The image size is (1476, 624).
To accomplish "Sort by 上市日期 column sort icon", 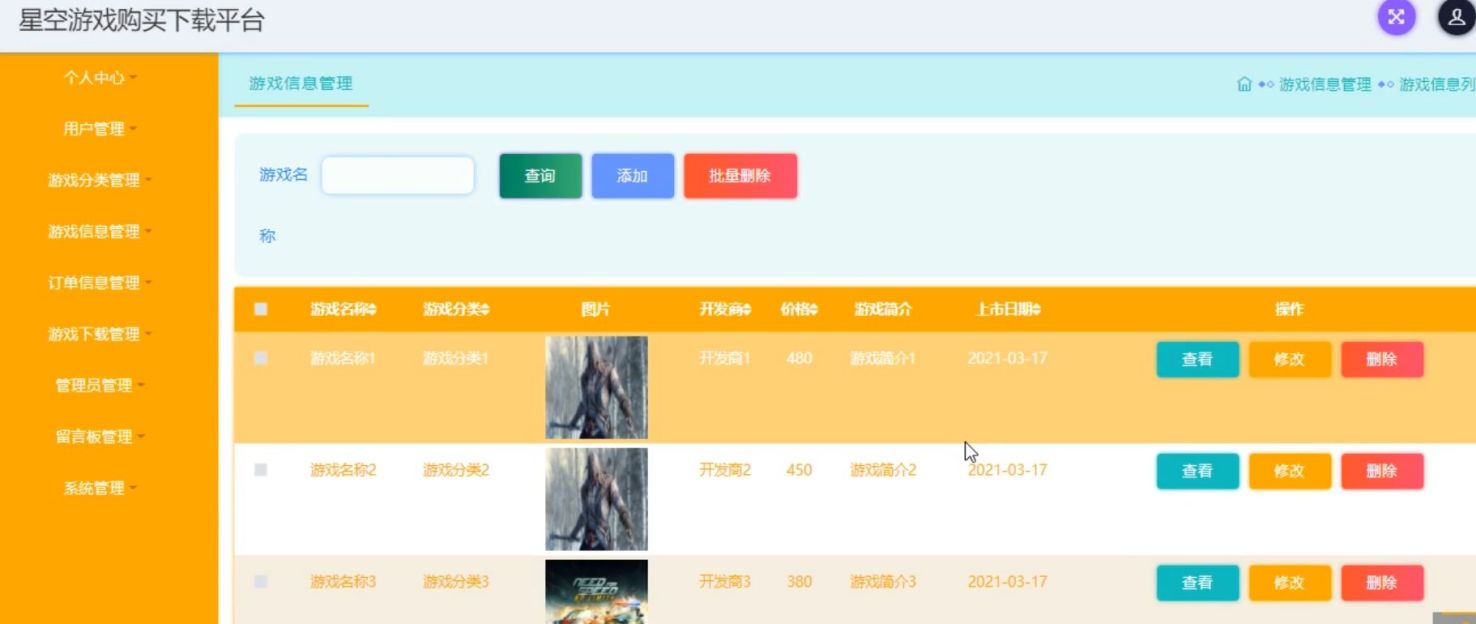I will pos(1036,310).
